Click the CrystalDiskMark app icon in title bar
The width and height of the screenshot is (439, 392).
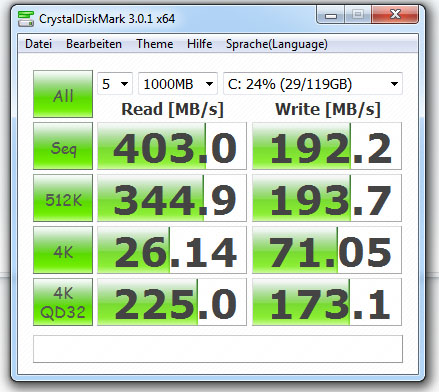(26, 19)
